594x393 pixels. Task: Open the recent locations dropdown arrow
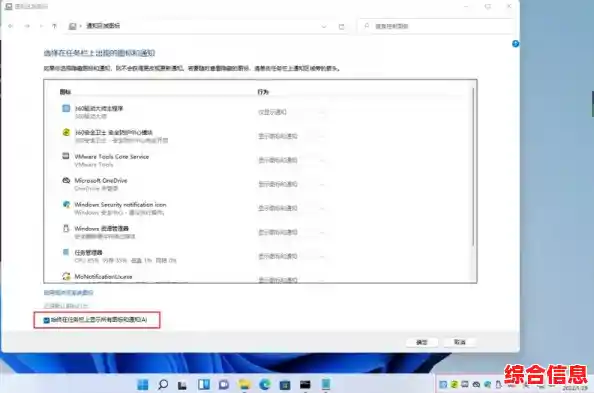pyautogui.click(x=41, y=26)
